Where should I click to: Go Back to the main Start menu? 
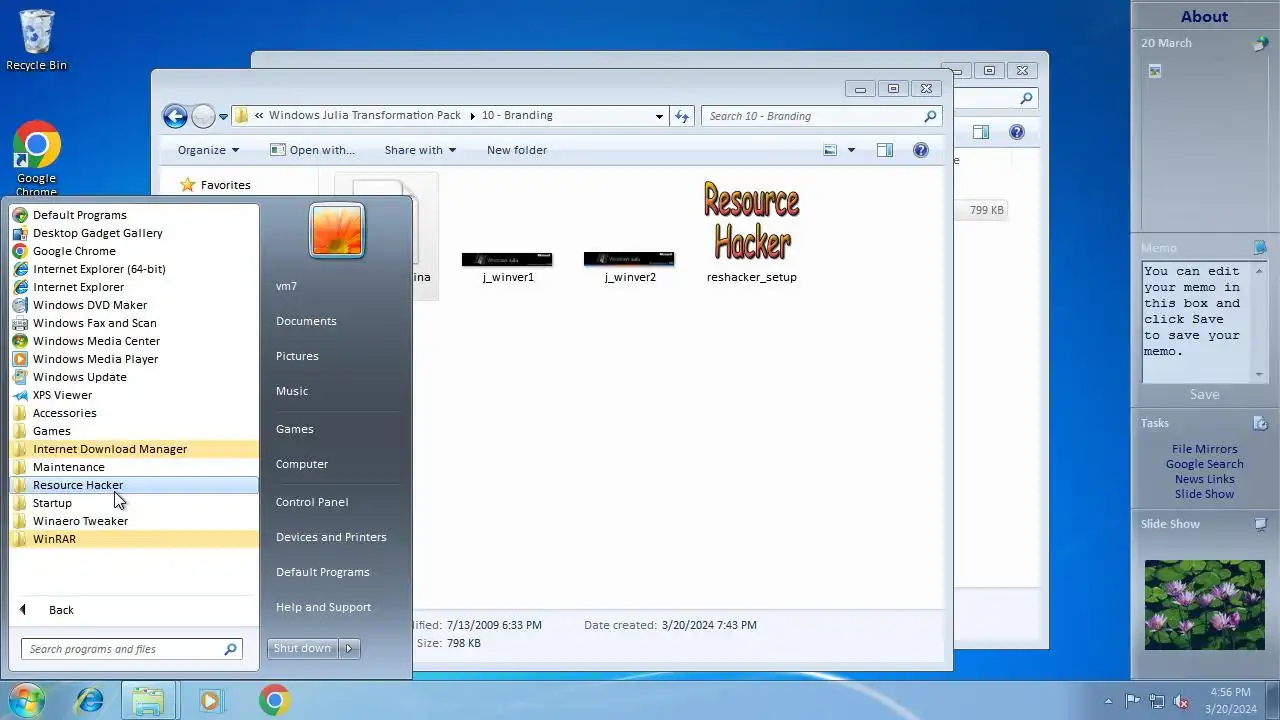click(61, 610)
